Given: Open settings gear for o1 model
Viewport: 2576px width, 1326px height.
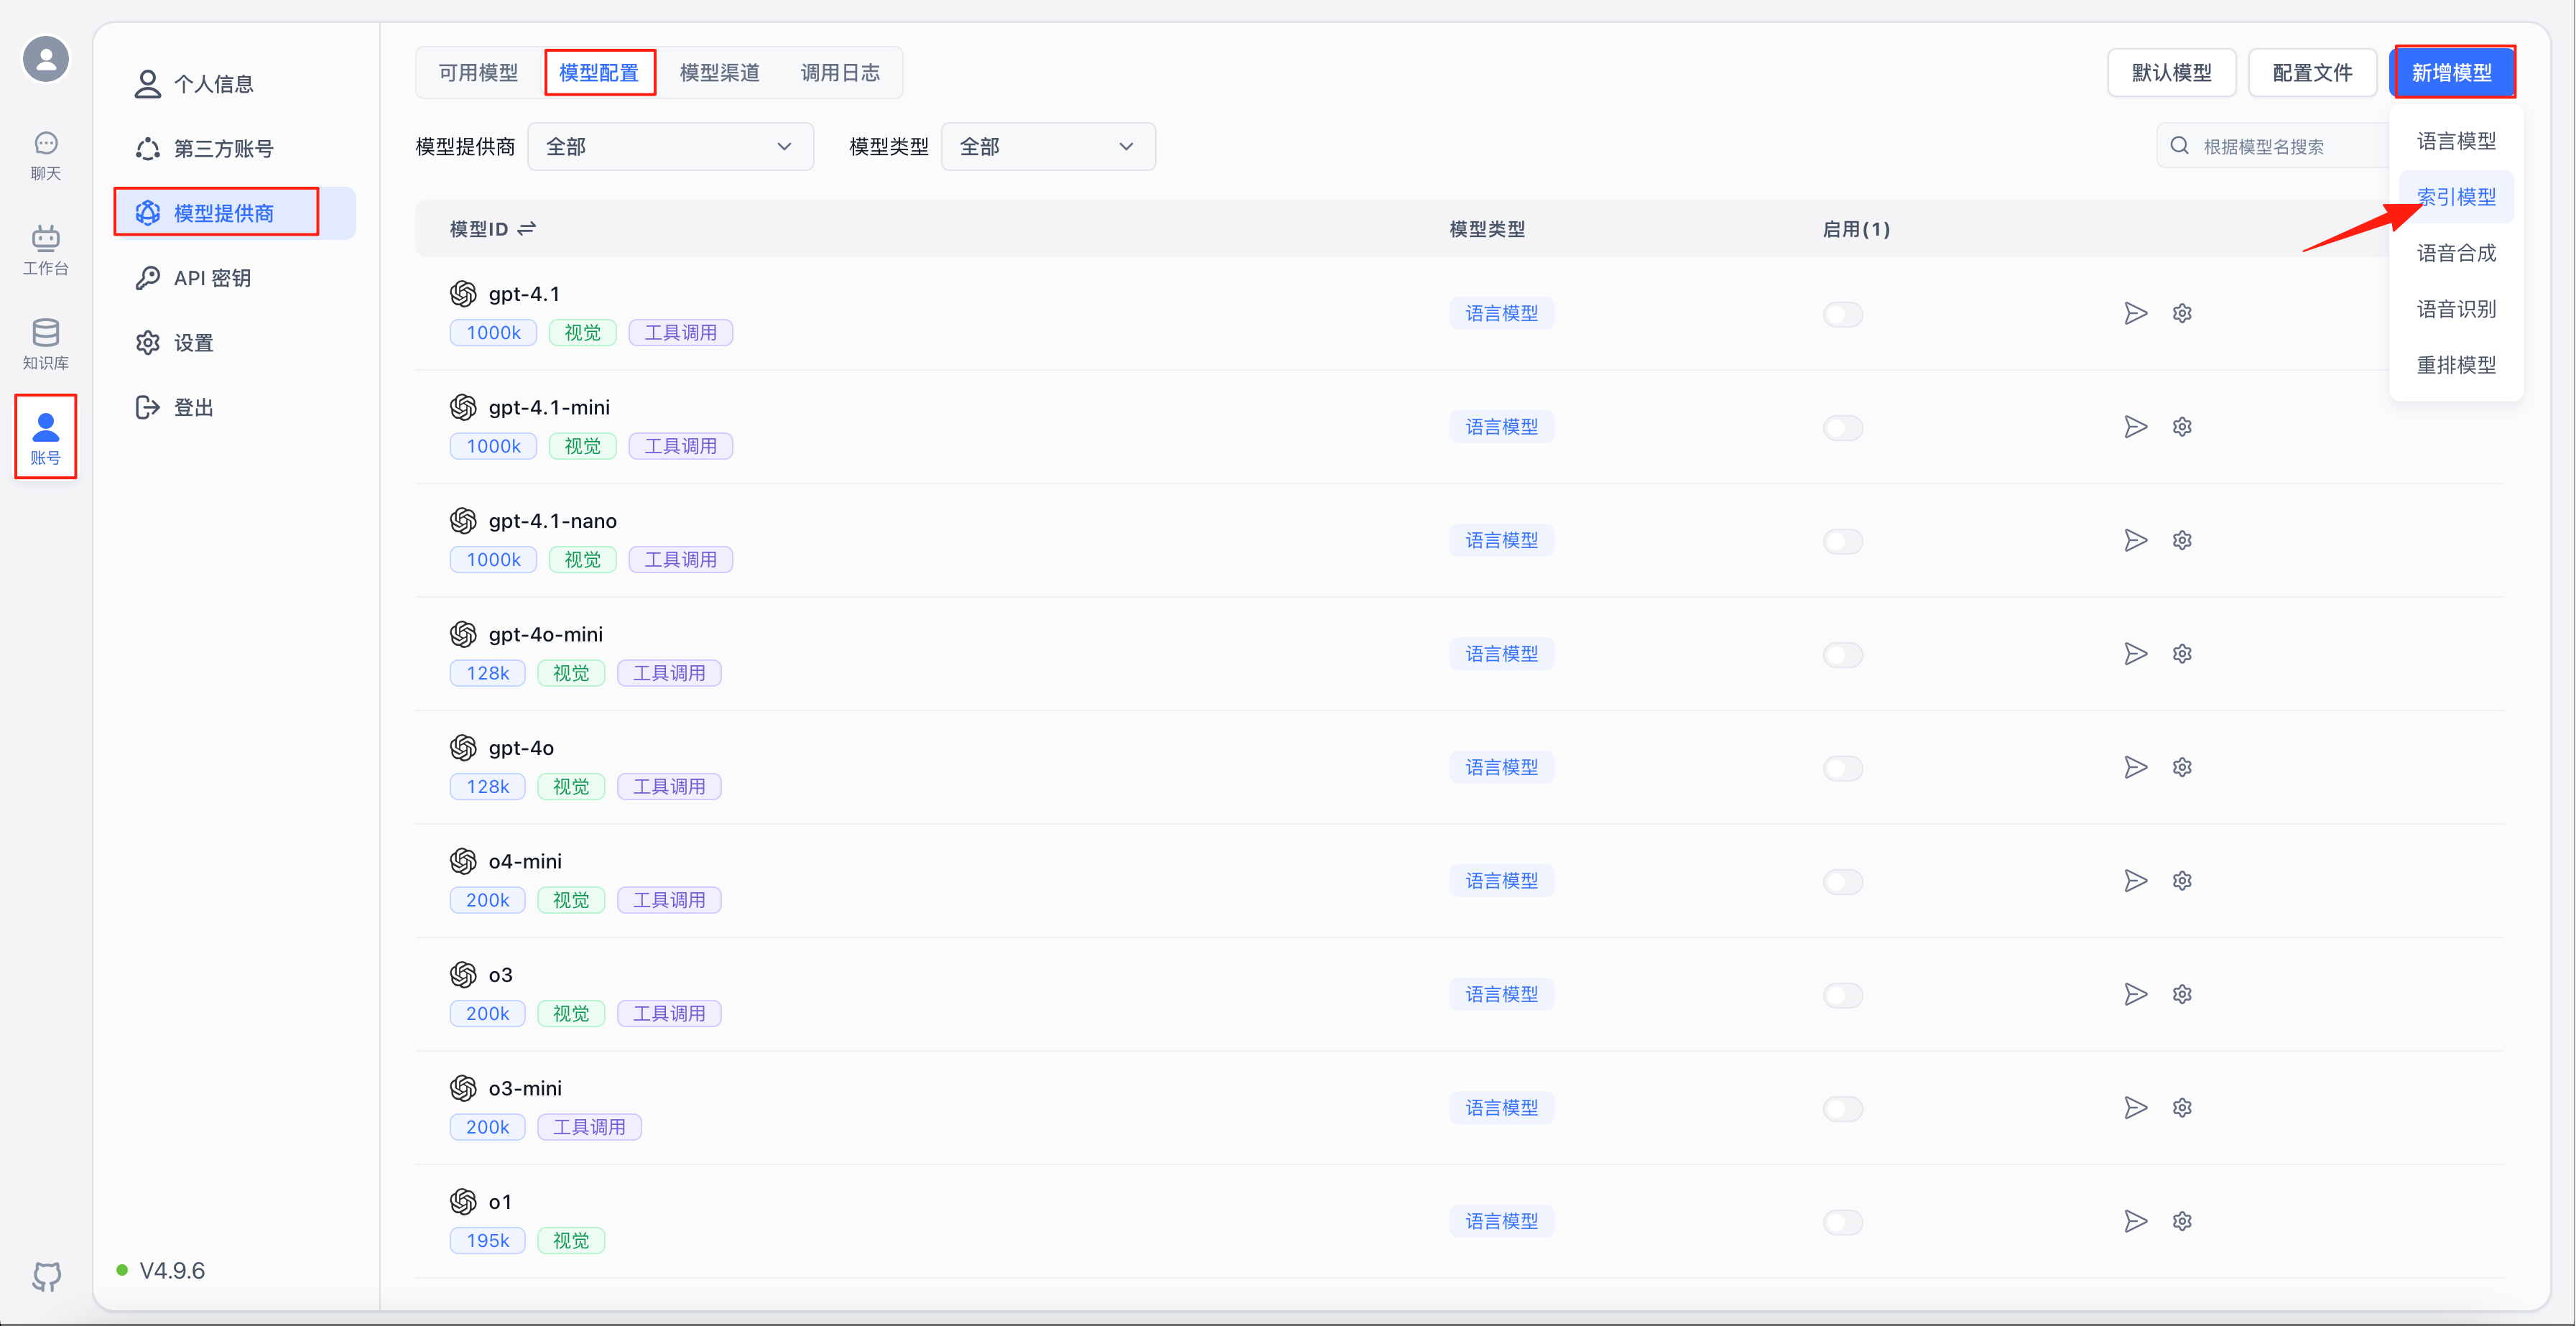Looking at the screenshot, I should click(x=2182, y=1221).
